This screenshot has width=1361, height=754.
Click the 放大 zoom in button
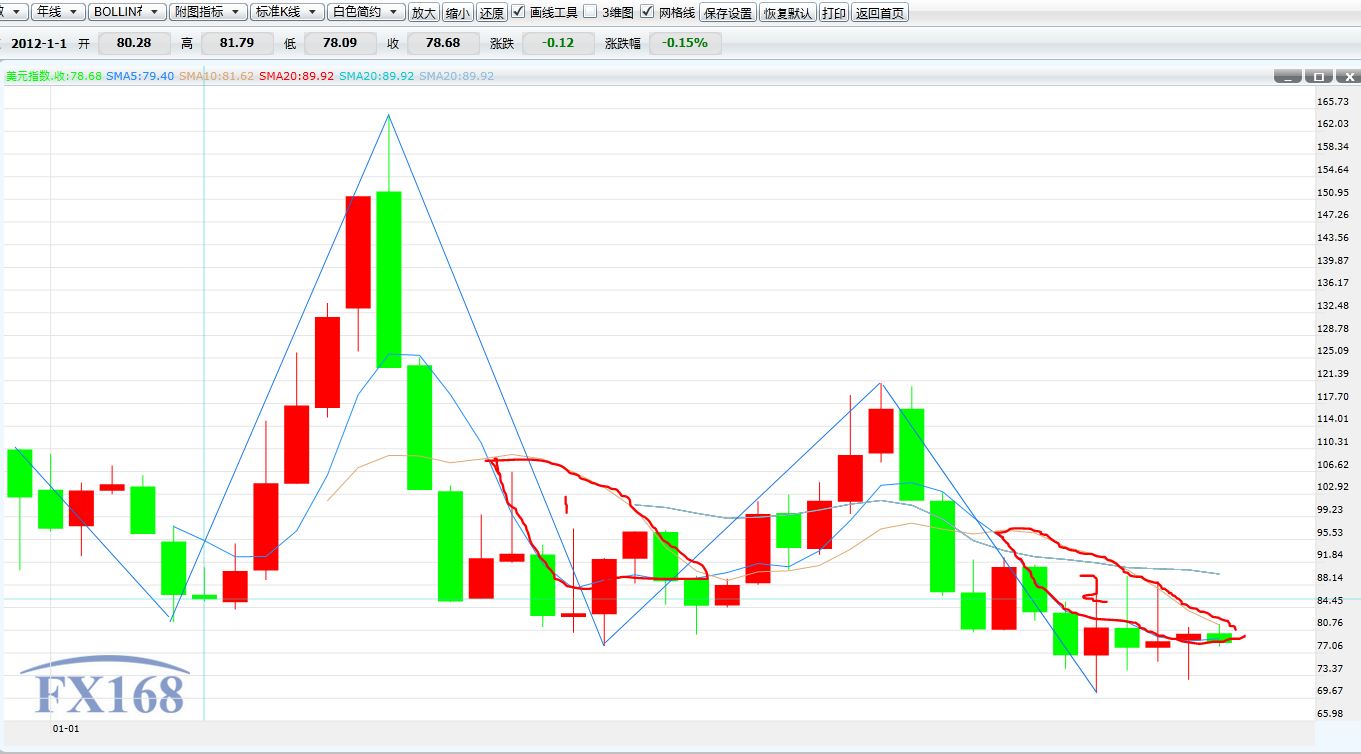(424, 13)
